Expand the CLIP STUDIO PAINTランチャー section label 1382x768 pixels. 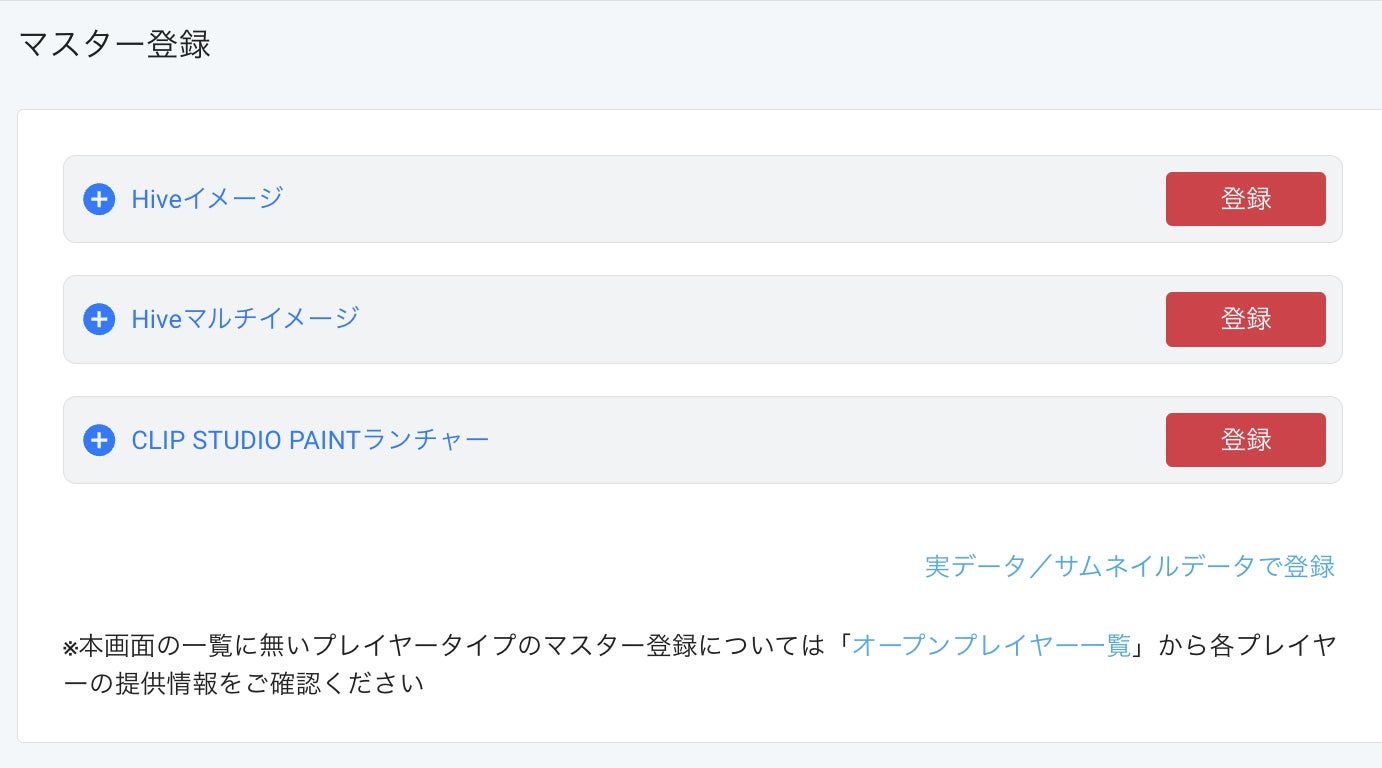(310, 440)
